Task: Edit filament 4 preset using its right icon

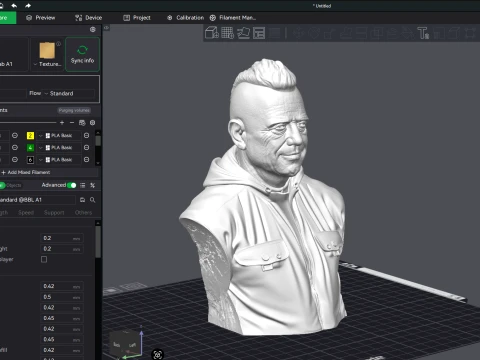Action: 86,147
